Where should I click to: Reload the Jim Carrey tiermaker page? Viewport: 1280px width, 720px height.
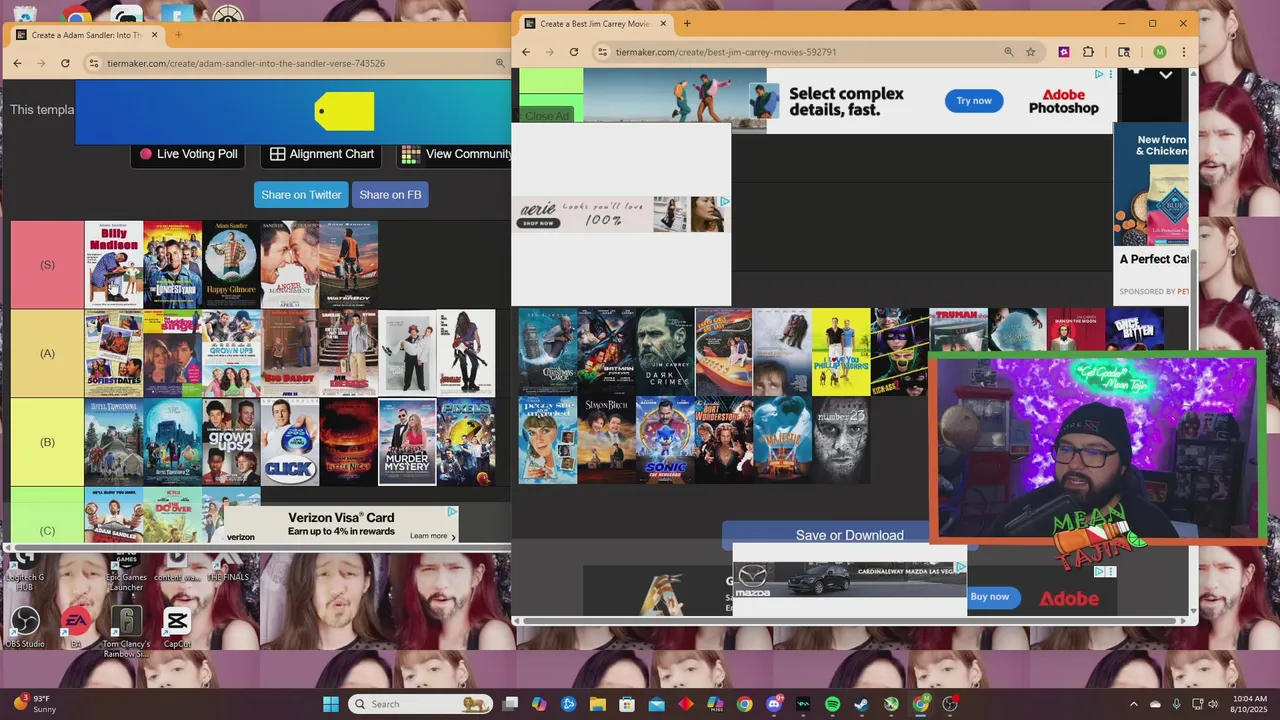click(x=574, y=52)
